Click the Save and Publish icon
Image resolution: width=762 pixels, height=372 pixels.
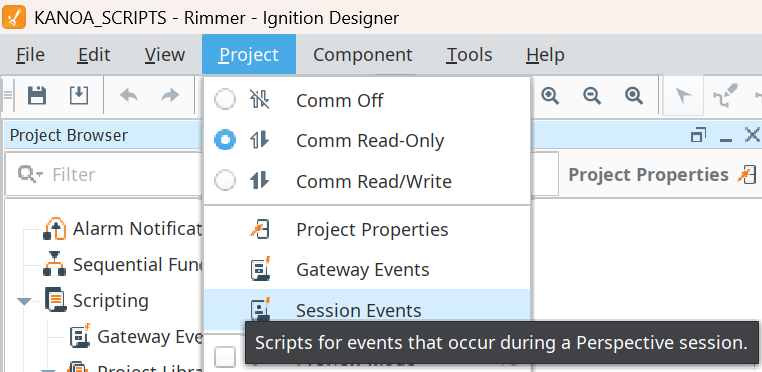point(79,95)
